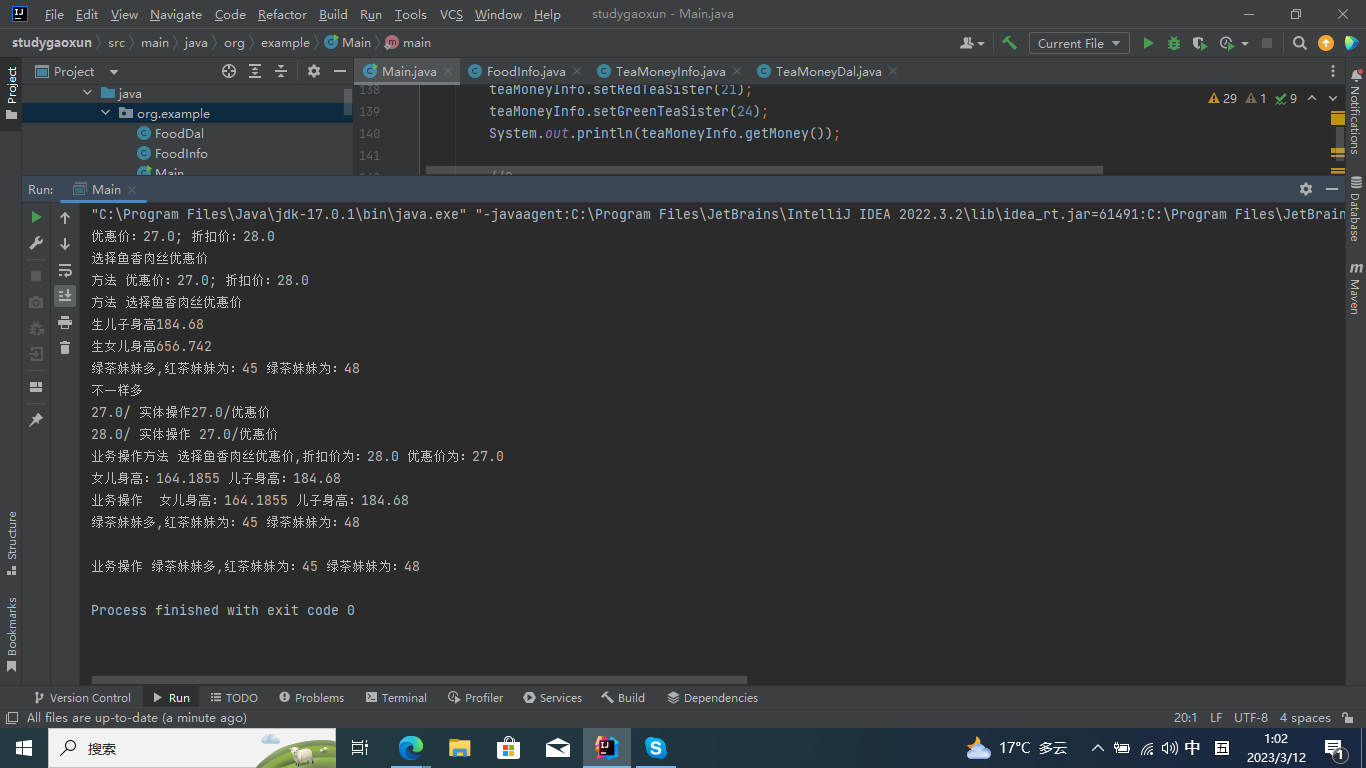
Task: Open the run with coverage dropdown arrow
Action: pos(1245,43)
